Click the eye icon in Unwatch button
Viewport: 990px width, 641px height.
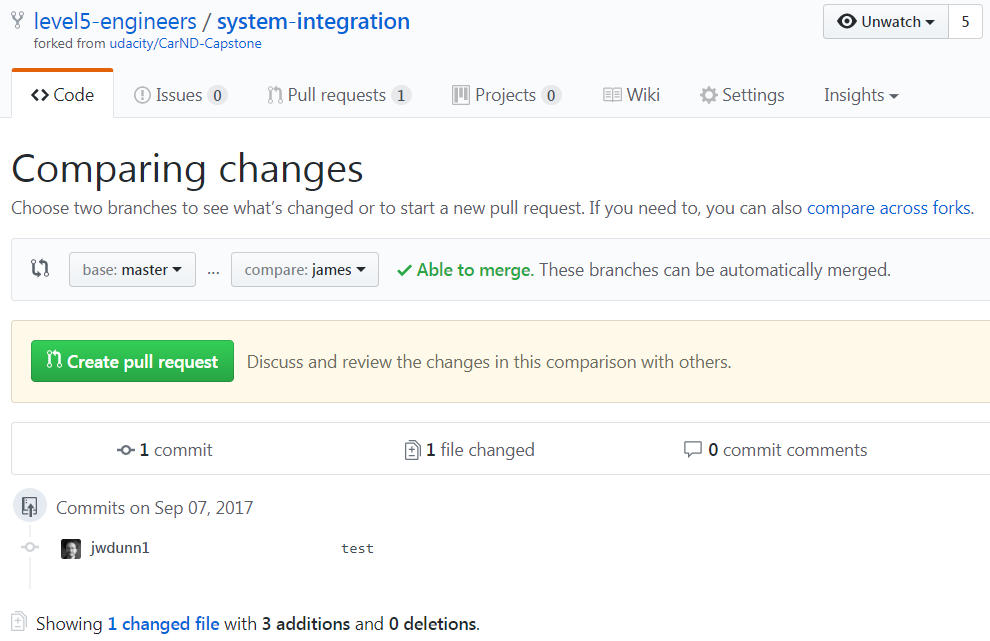(x=846, y=21)
